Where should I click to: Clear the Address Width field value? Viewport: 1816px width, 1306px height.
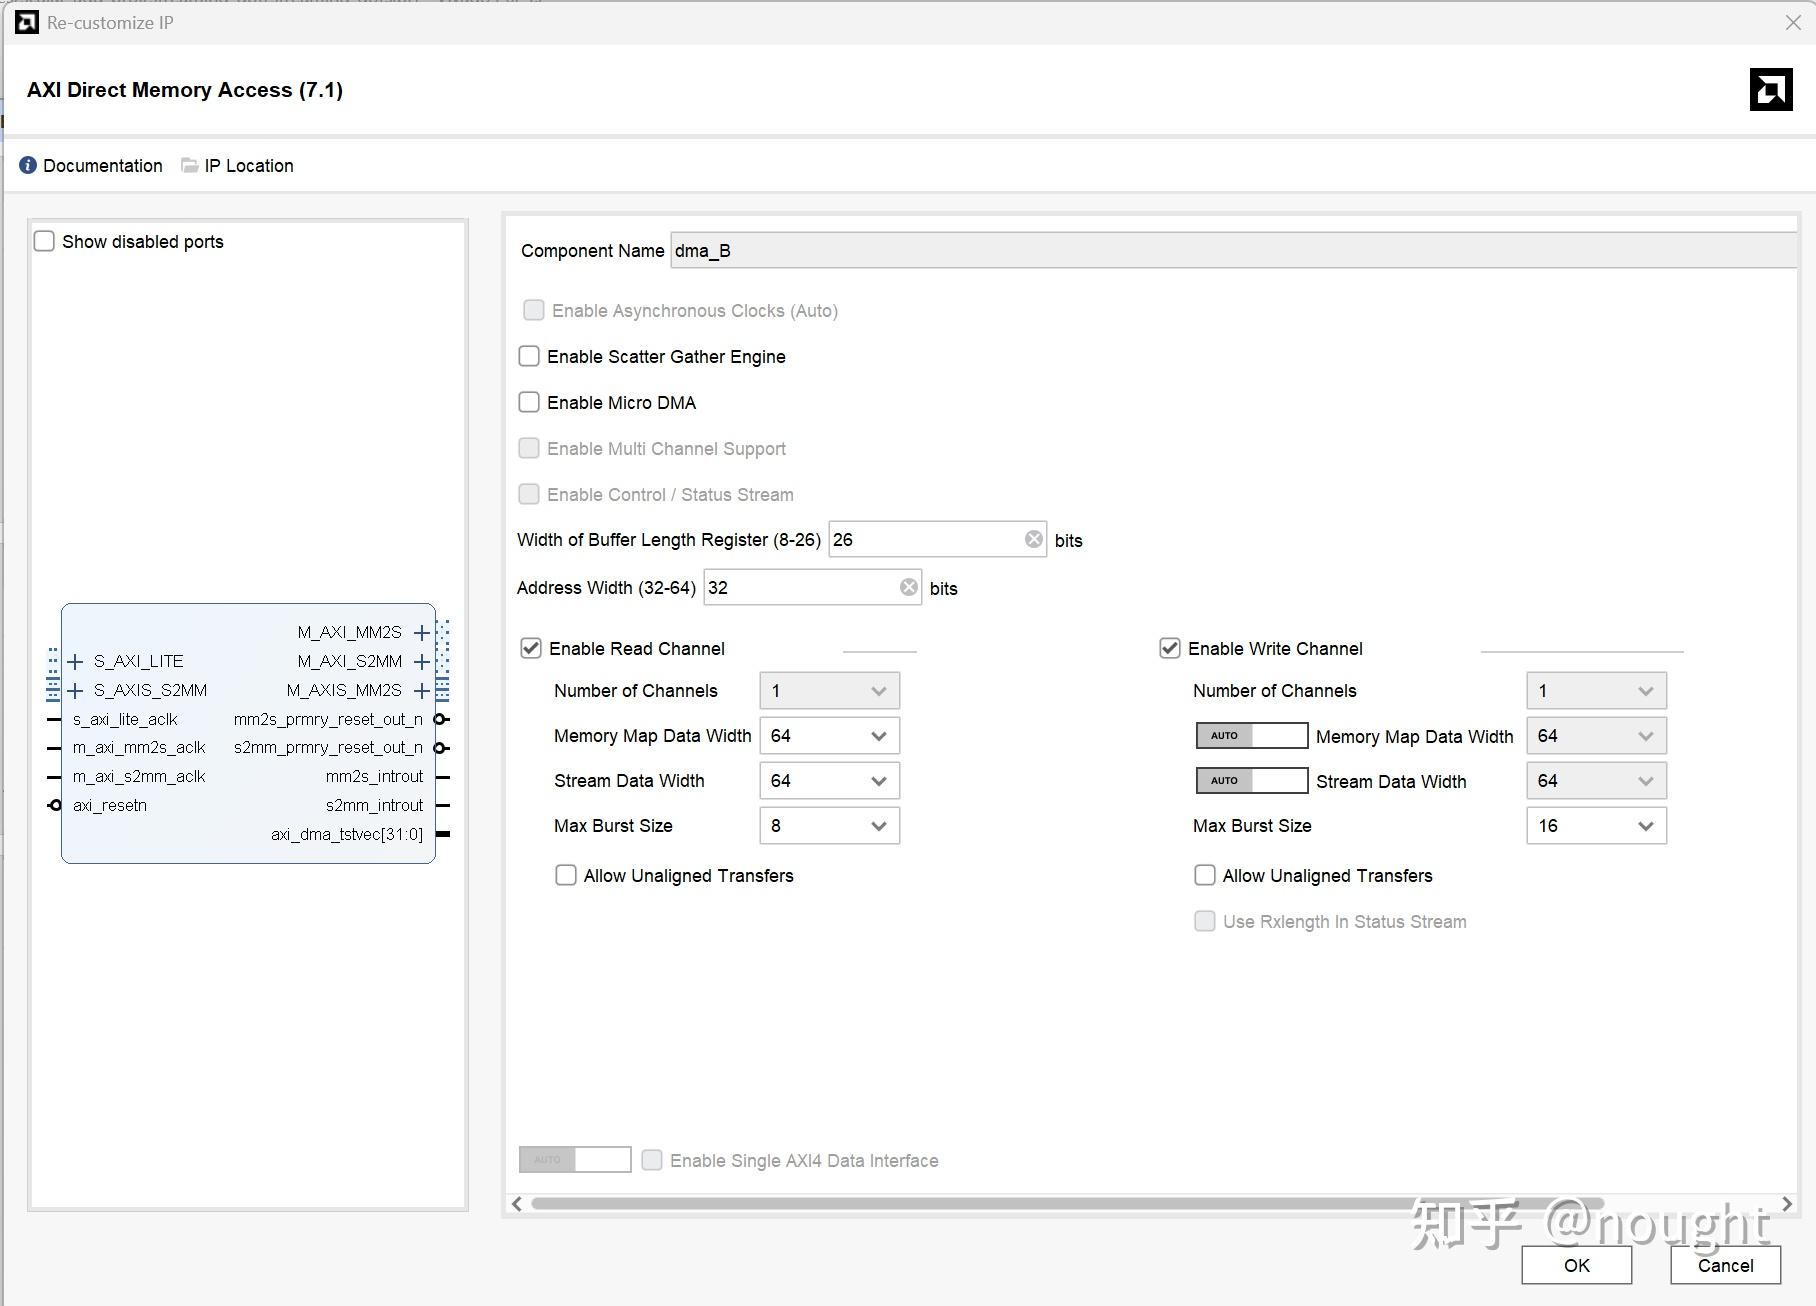point(908,587)
